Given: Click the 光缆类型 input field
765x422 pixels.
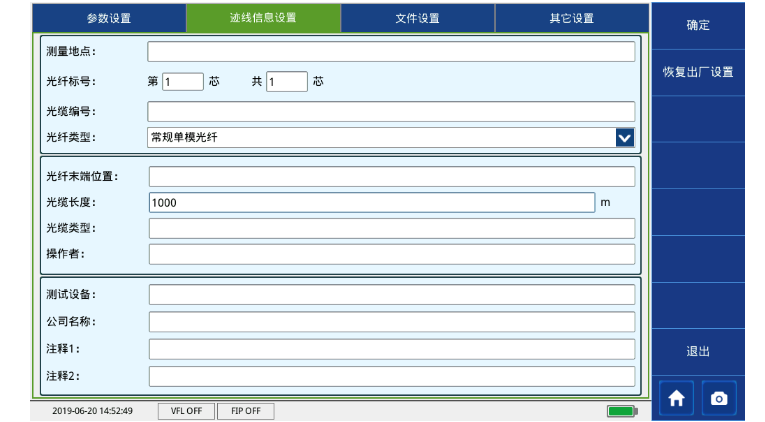Looking at the screenshot, I should click(x=392, y=228).
